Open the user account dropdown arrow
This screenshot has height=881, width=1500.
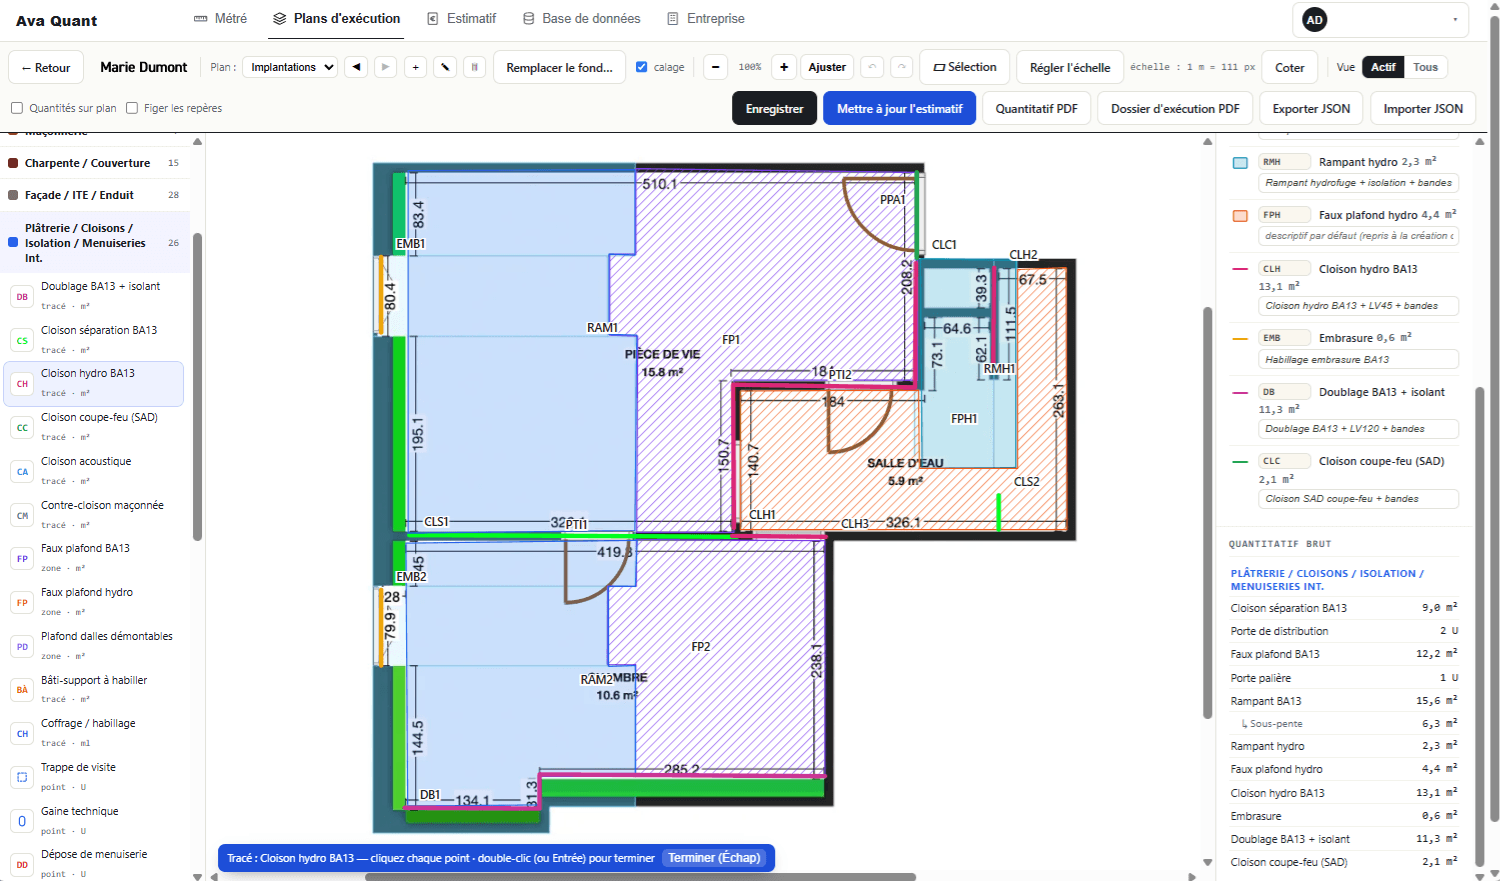click(1455, 19)
